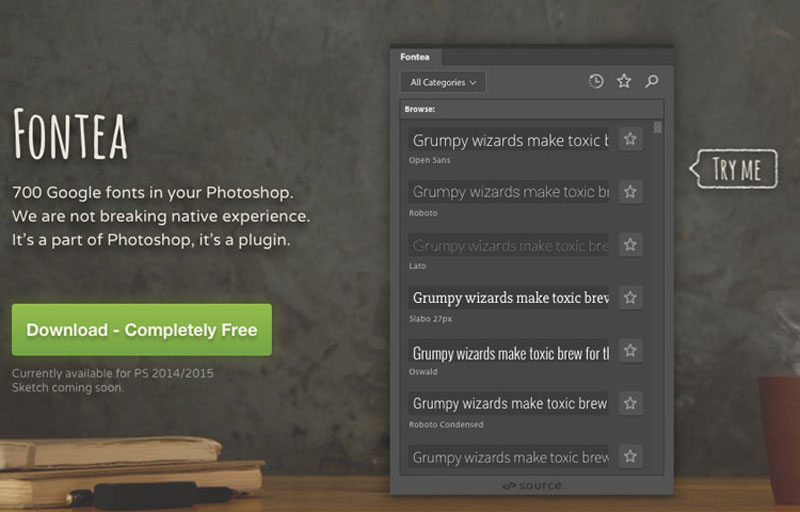Favorite the Oswald font star
800x512 pixels.
[630, 350]
